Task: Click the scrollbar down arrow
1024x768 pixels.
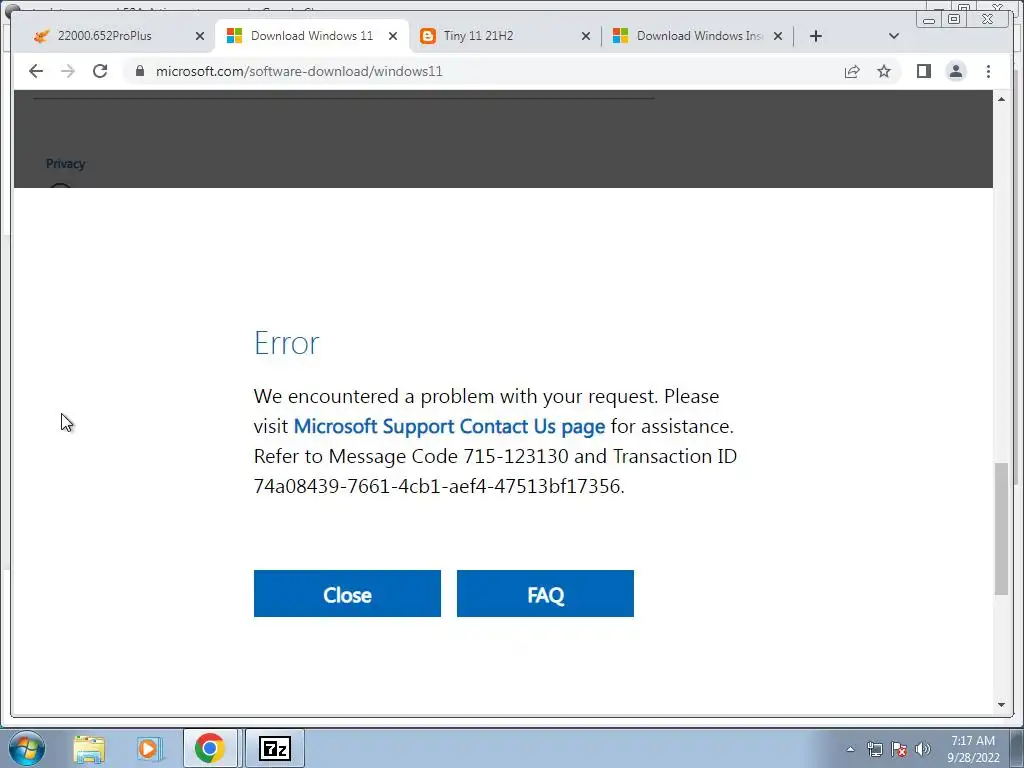Action: [1001, 705]
